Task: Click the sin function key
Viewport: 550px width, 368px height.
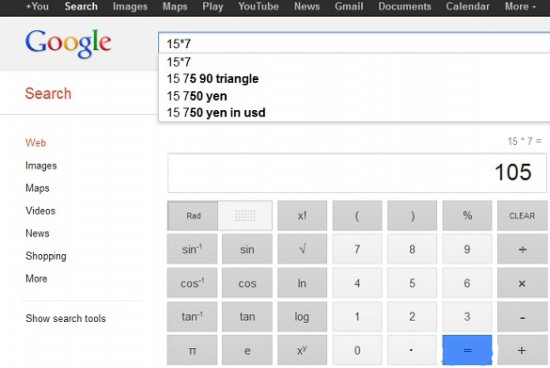Action: click(x=247, y=249)
